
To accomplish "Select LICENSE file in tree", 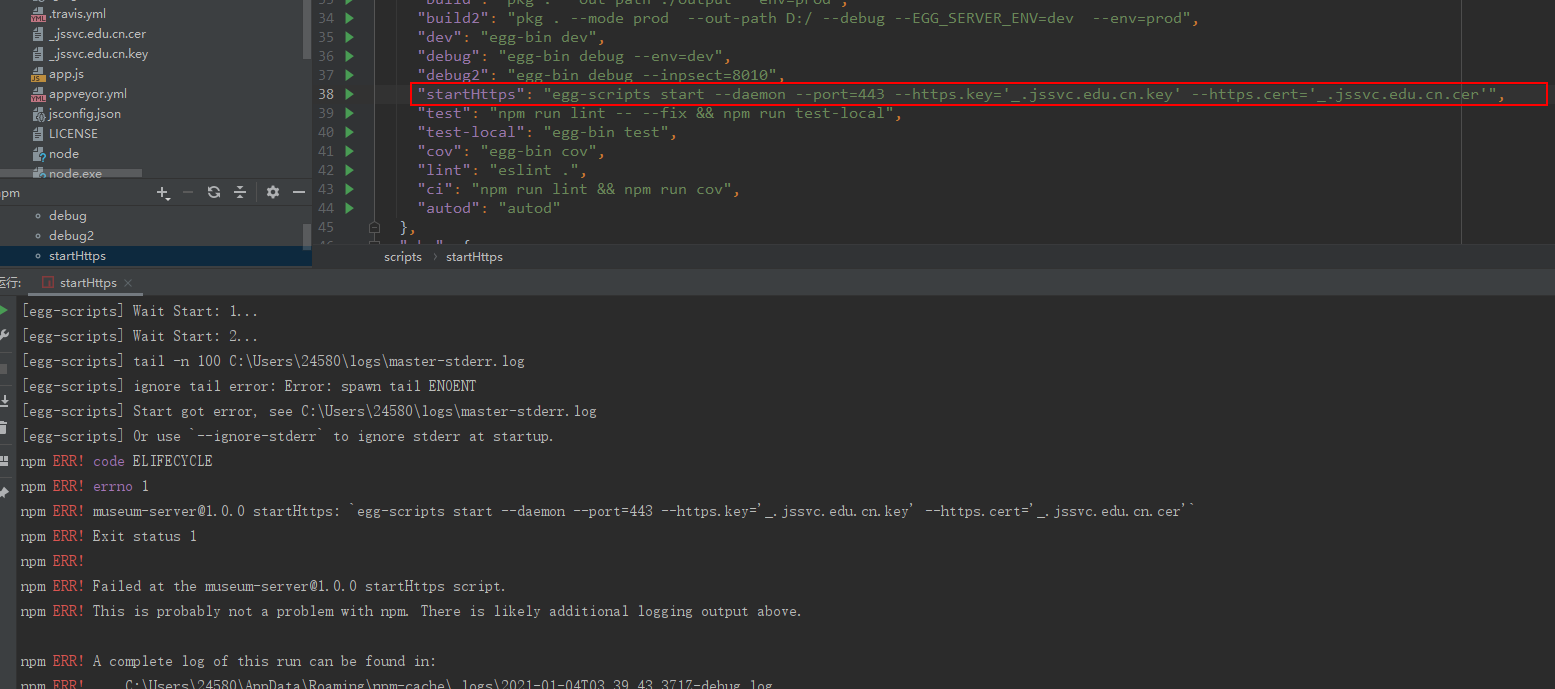I will tap(73, 134).
